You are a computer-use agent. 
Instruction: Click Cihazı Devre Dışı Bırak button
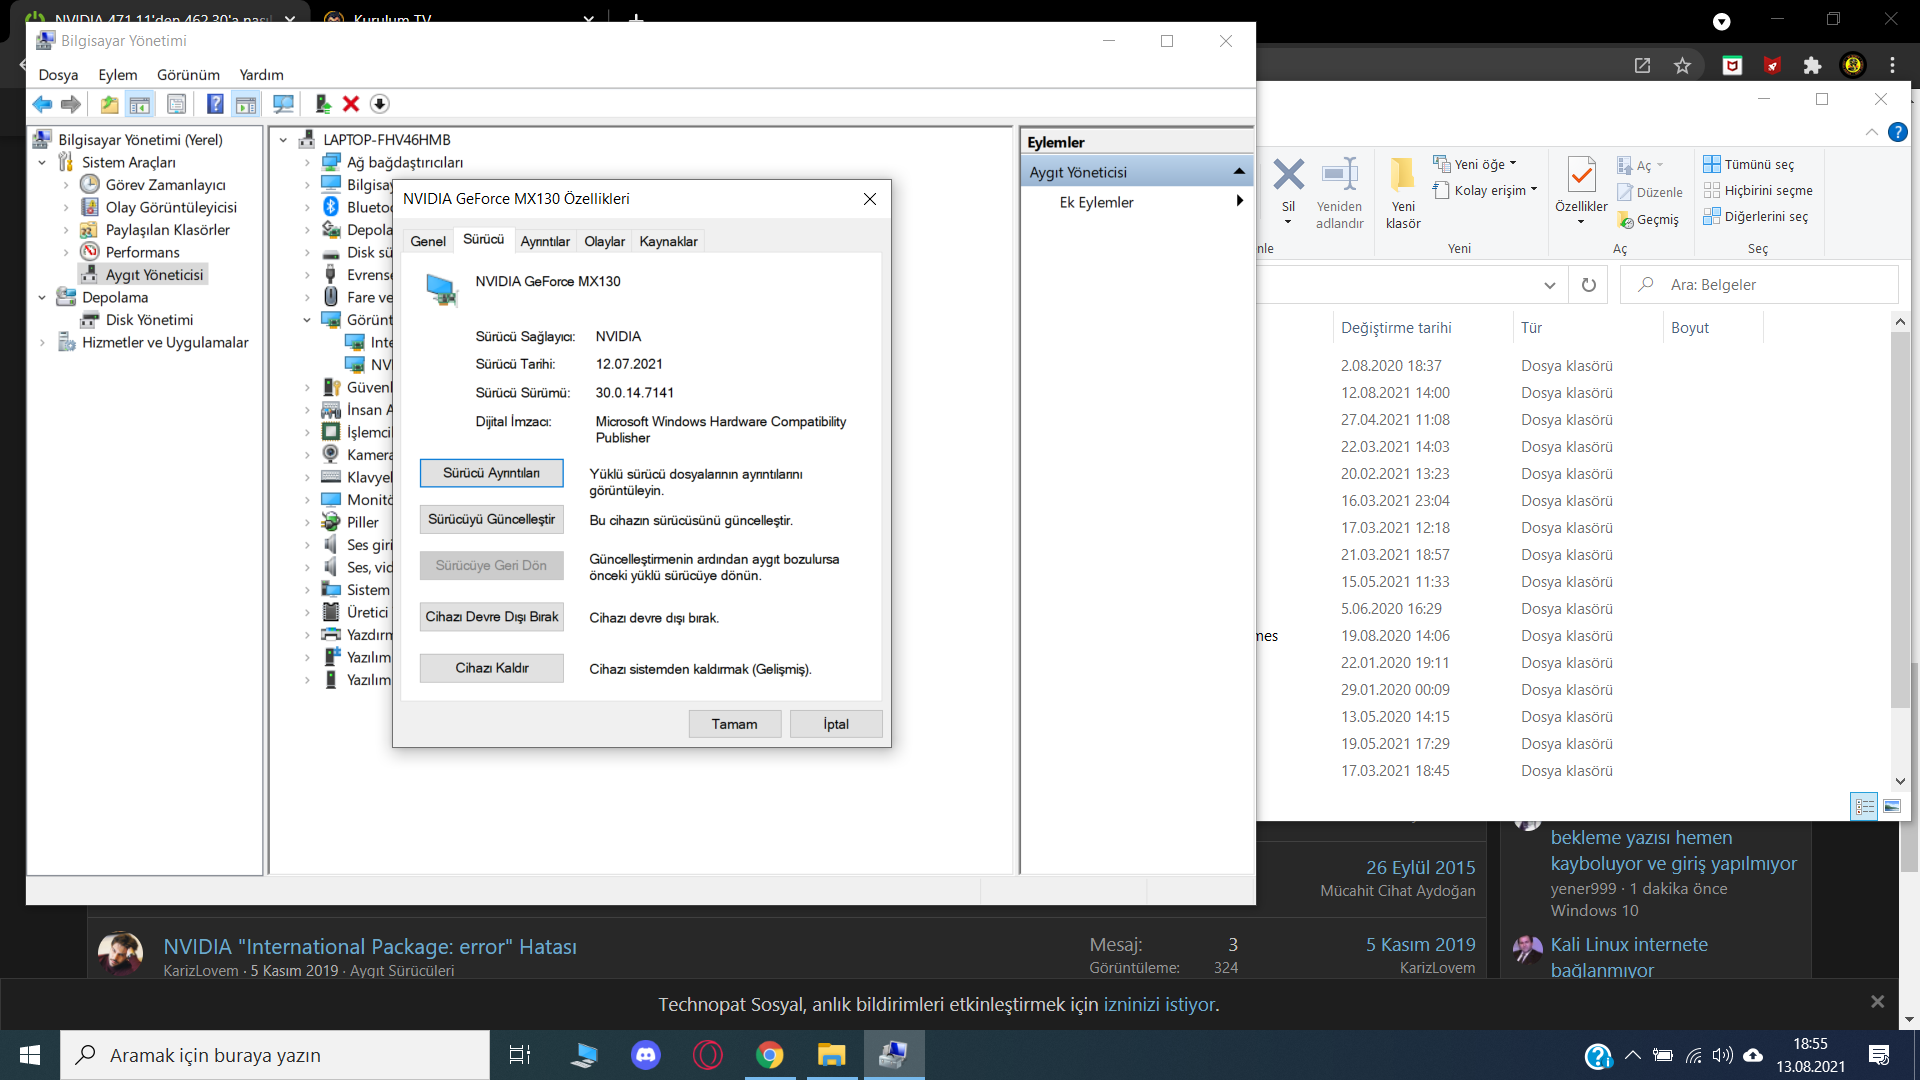click(491, 617)
